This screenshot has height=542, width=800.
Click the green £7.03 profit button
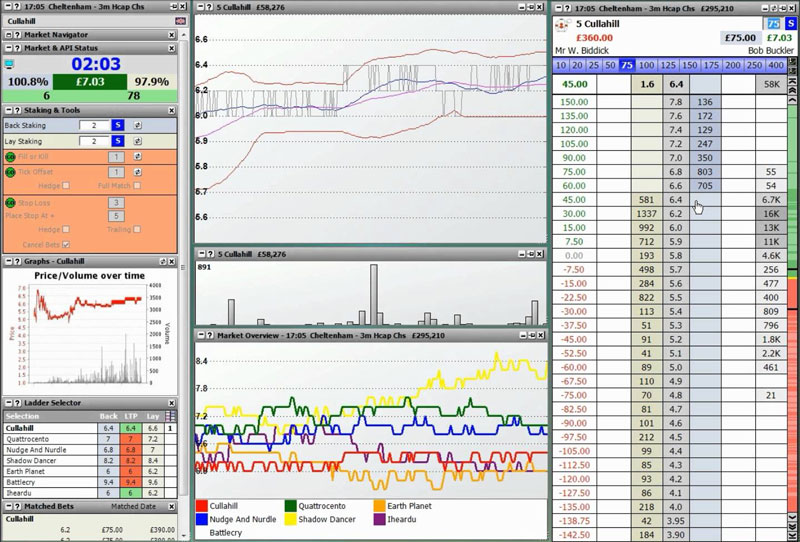[x=91, y=81]
